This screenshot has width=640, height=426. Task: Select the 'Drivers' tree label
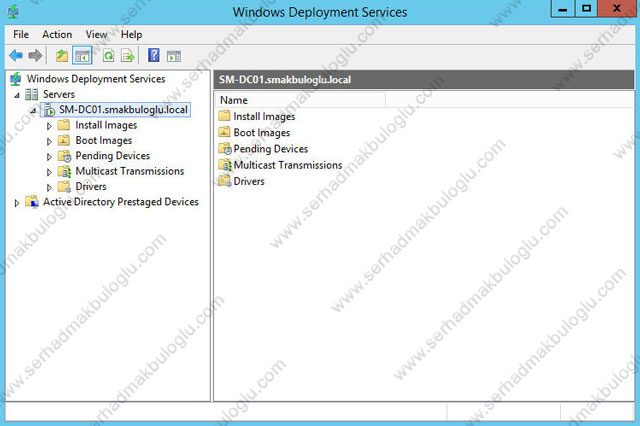point(91,187)
